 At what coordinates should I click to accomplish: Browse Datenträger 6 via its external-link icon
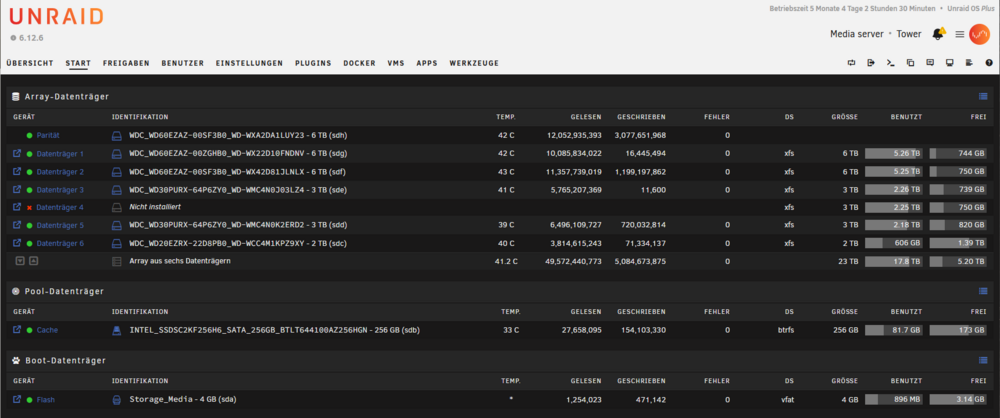click(x=17, y=243)
